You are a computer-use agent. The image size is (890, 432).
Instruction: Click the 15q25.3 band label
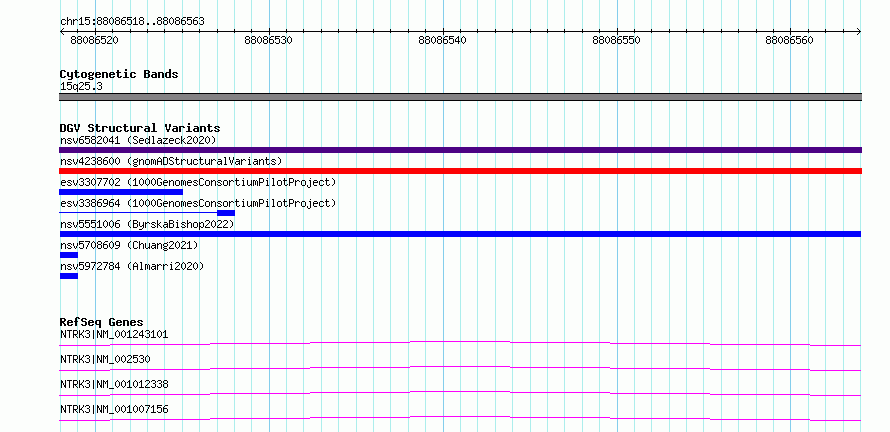point(81,87)
